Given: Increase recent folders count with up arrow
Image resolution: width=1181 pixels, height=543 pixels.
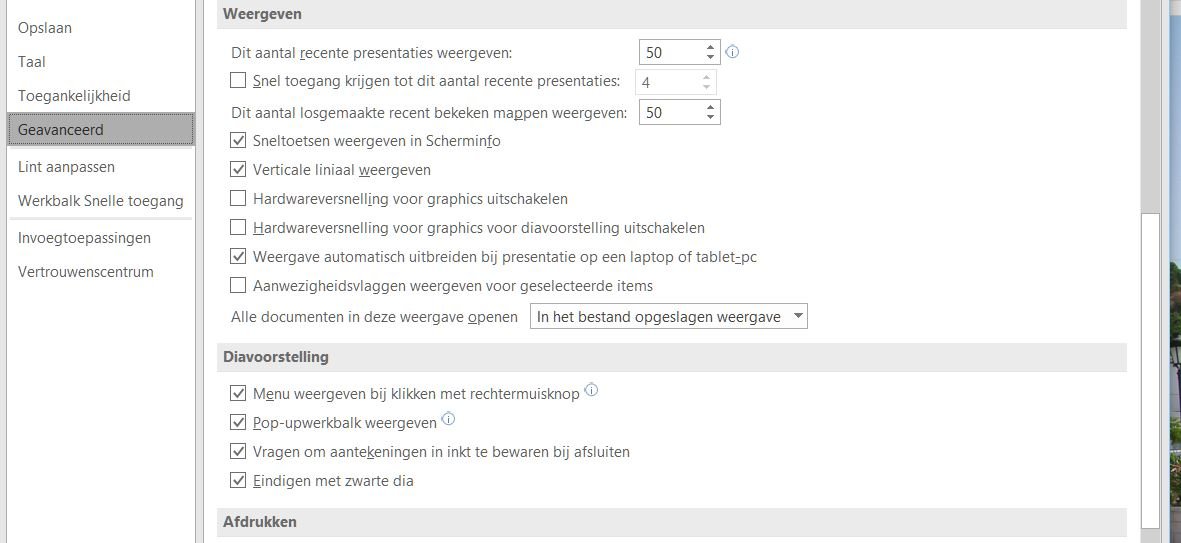Looking at the screenshot, I should 710,107.
